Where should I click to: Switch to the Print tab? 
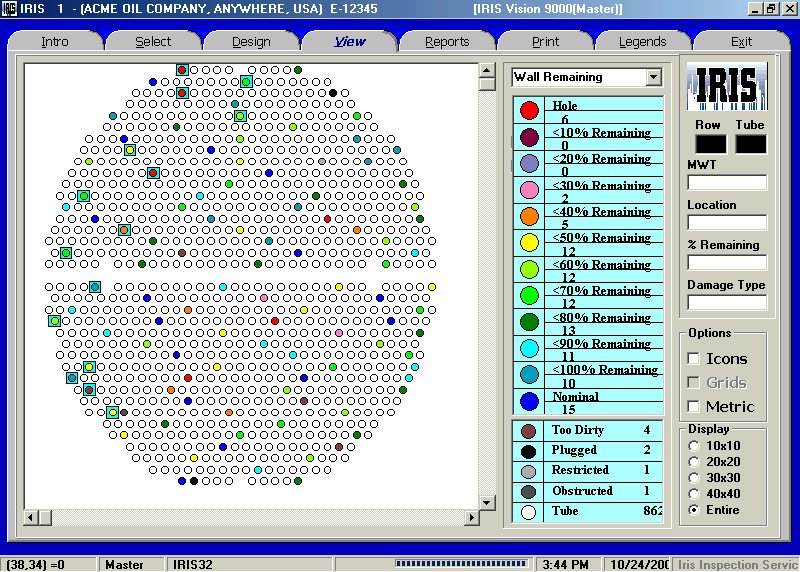[545, 42]
